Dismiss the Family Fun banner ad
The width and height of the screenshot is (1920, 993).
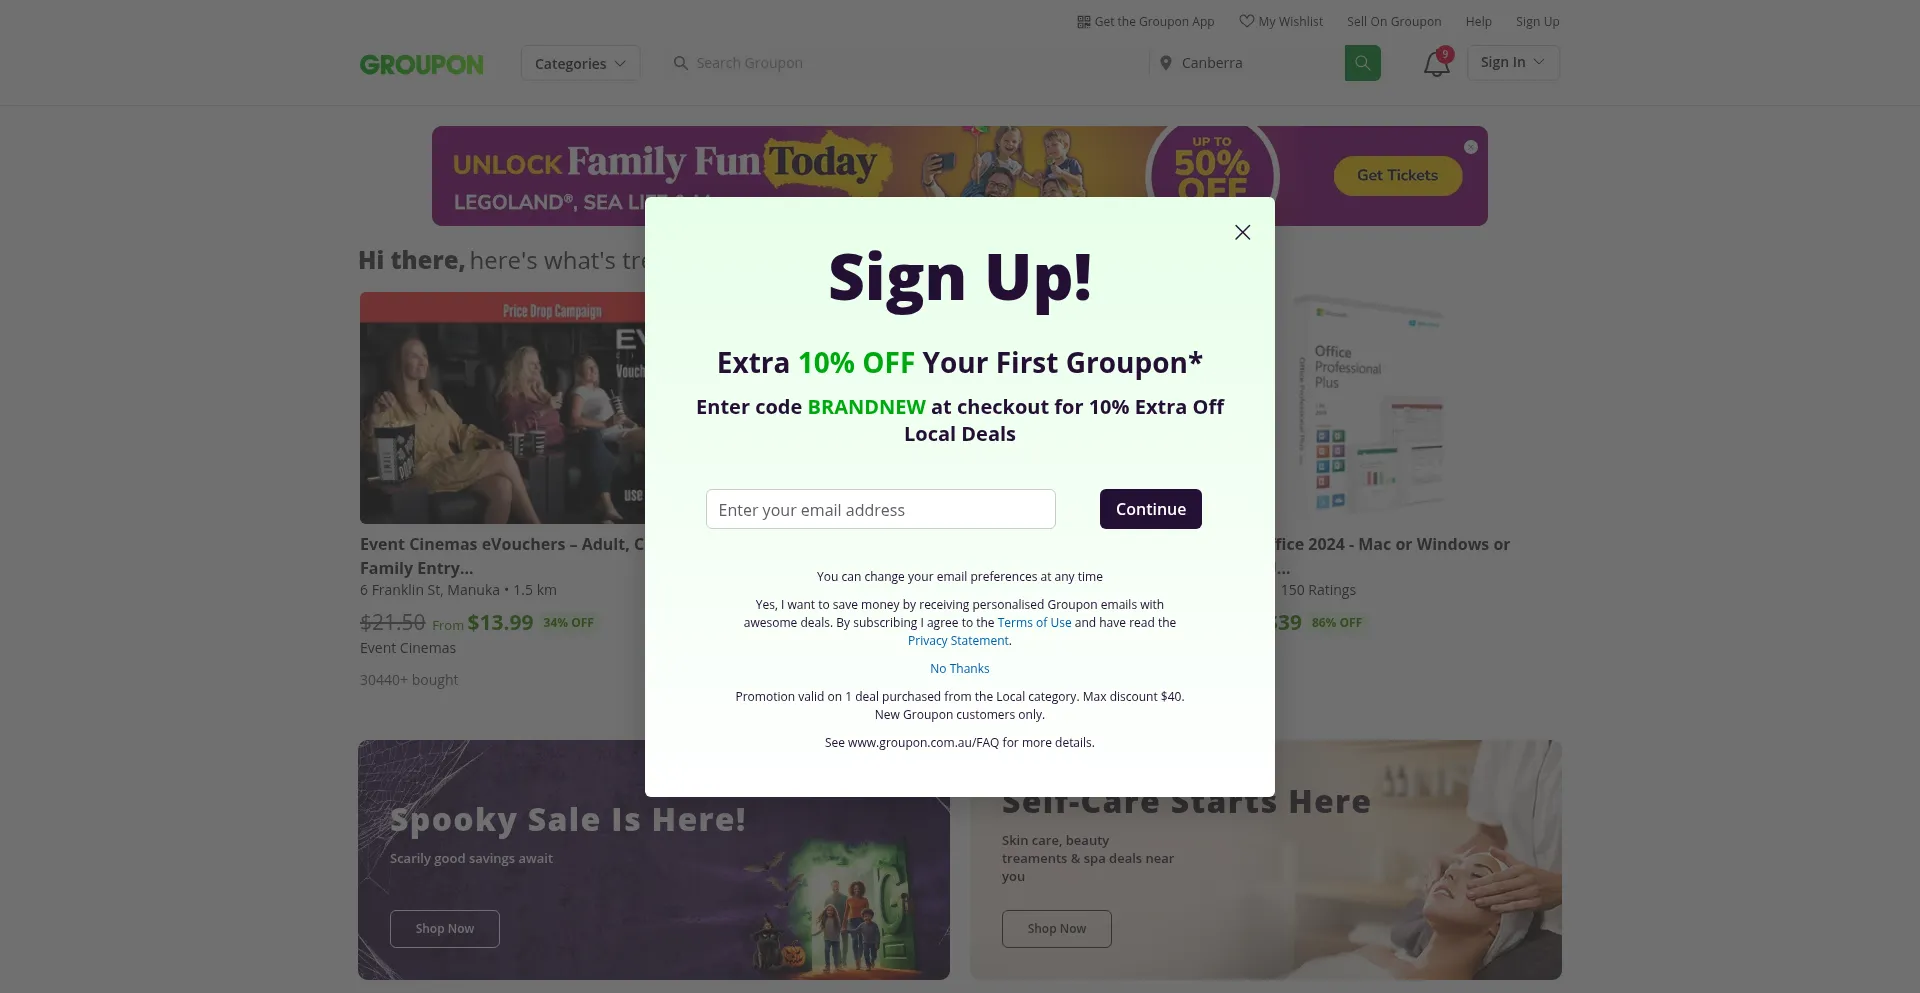click(1471, 147)
